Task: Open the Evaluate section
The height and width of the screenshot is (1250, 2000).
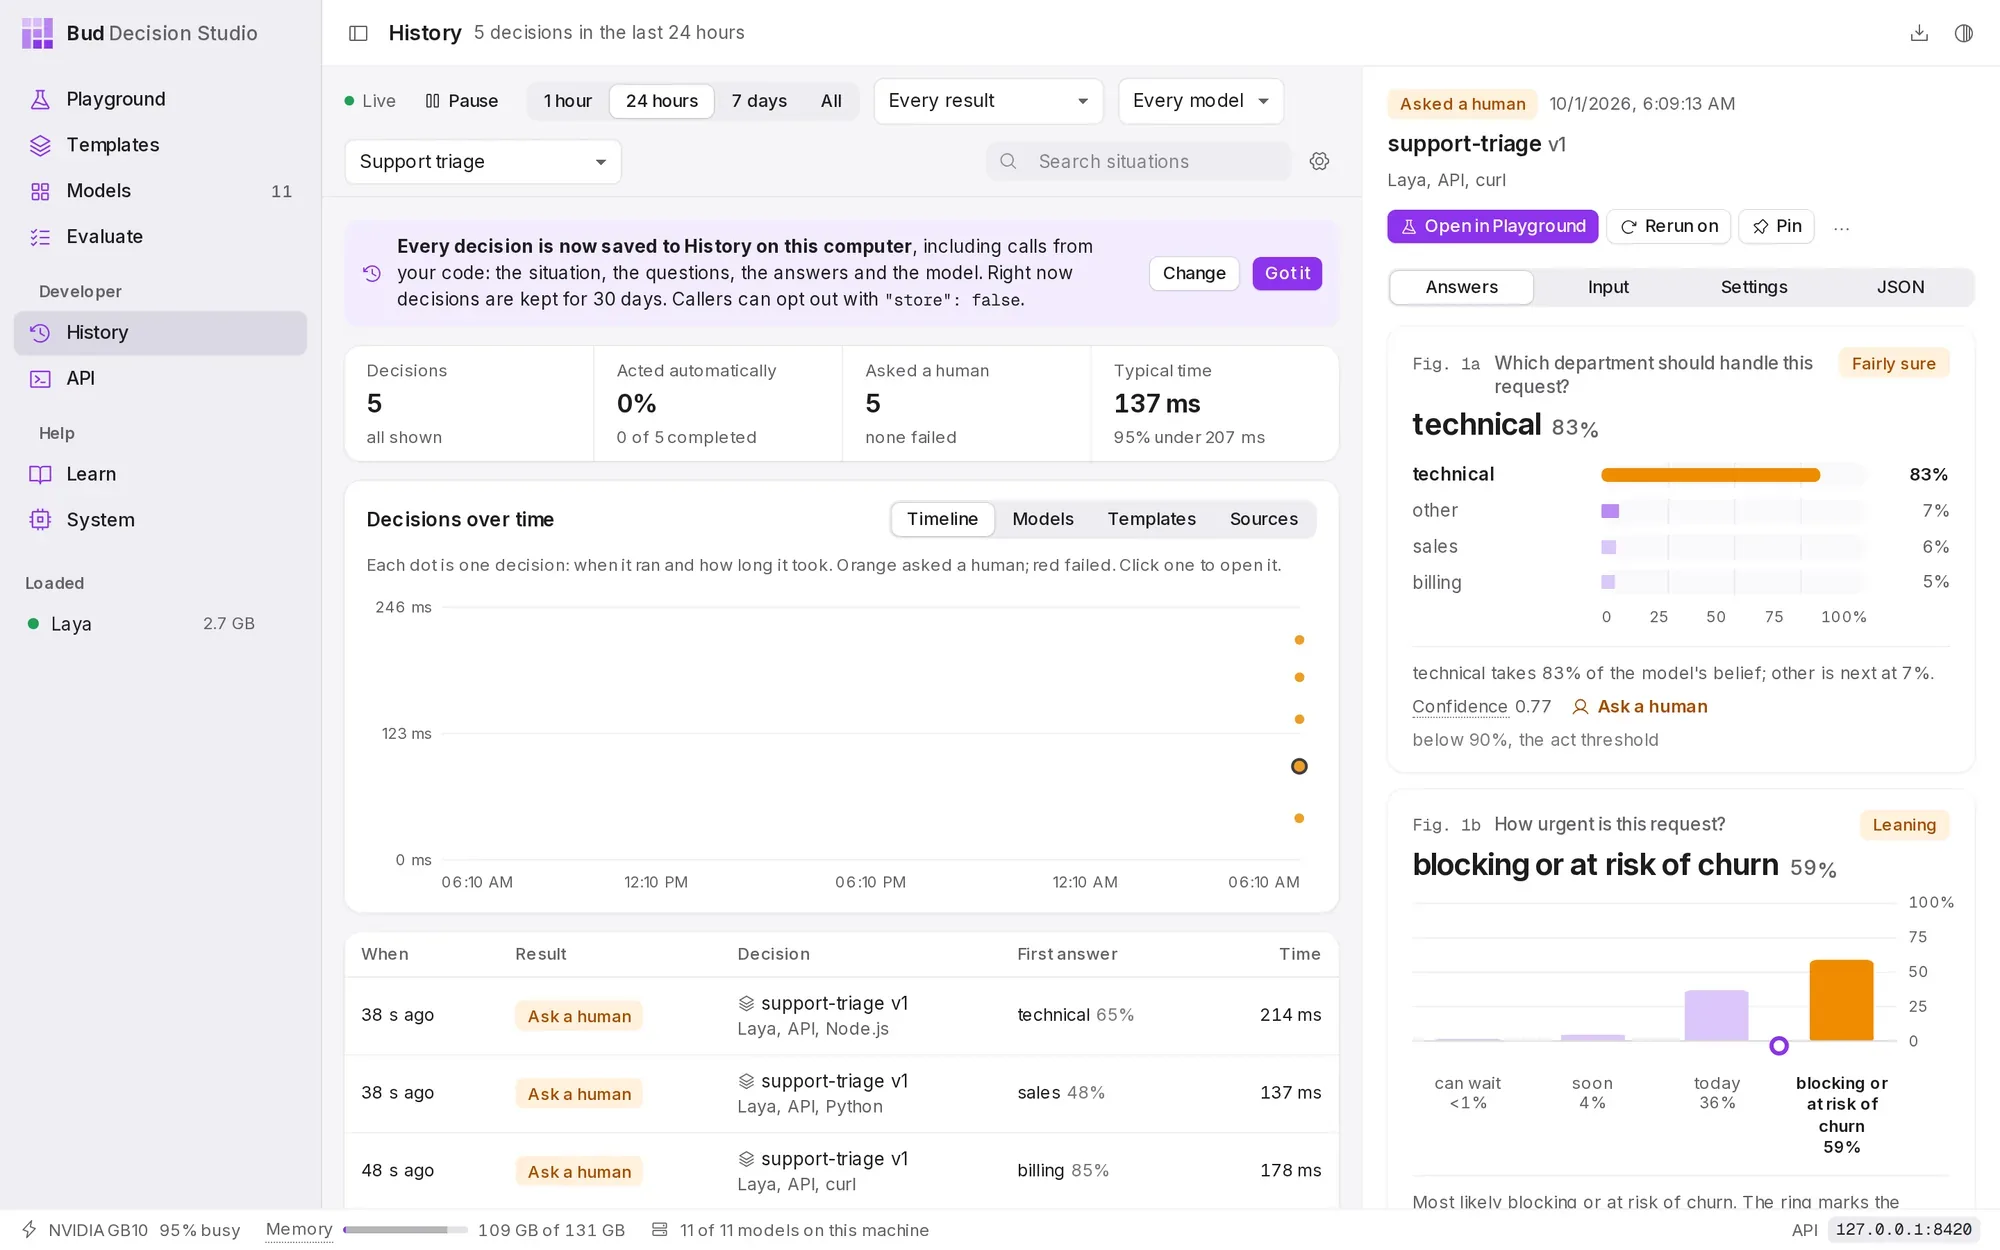Action: 160,237
